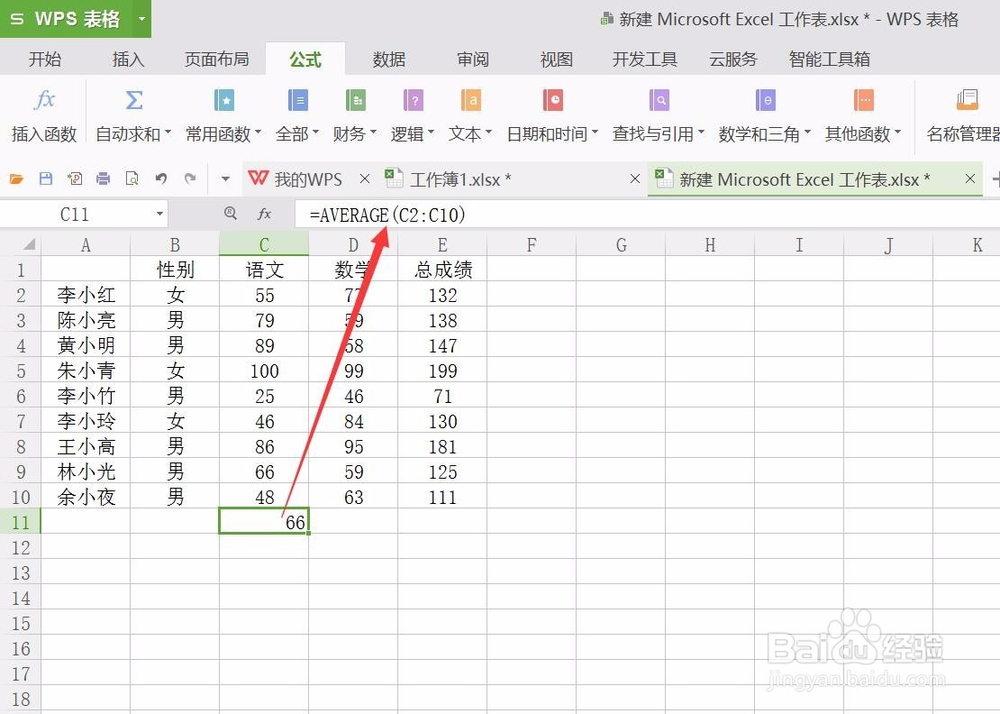Save the workbook using the Save icon

(45, 178)
